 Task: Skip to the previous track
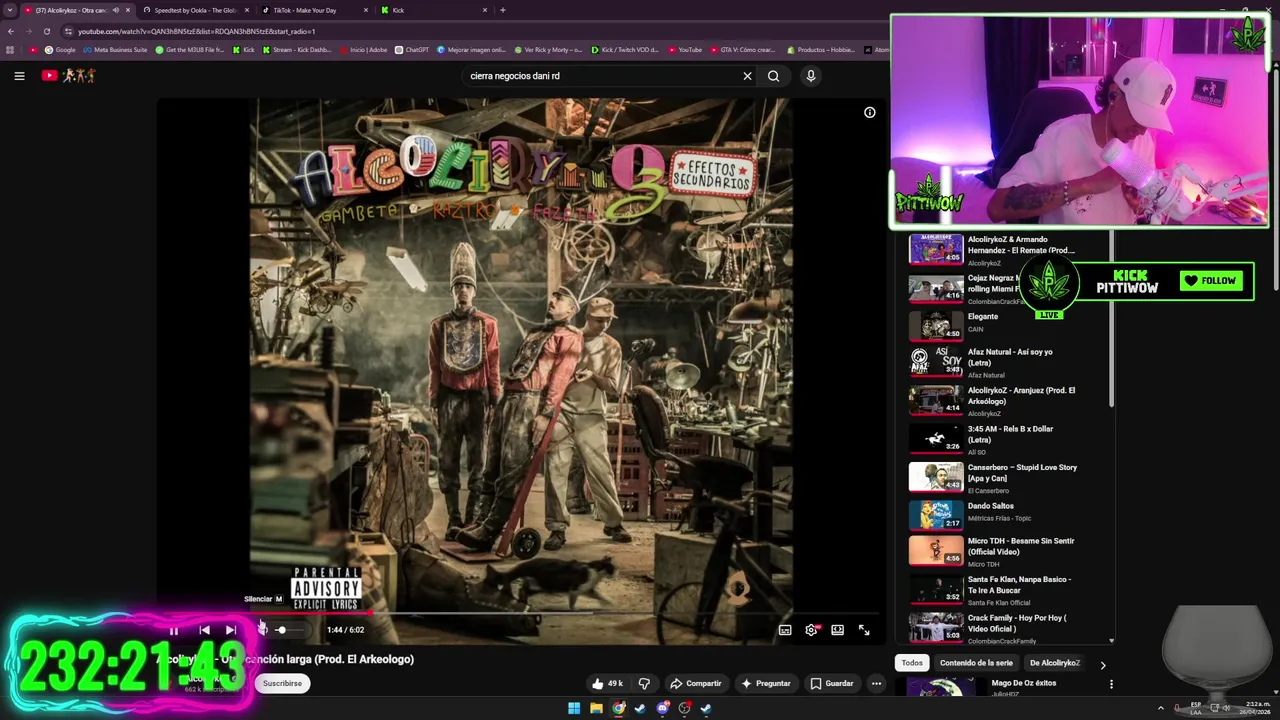pyautogui.click(x=204, y=630)
